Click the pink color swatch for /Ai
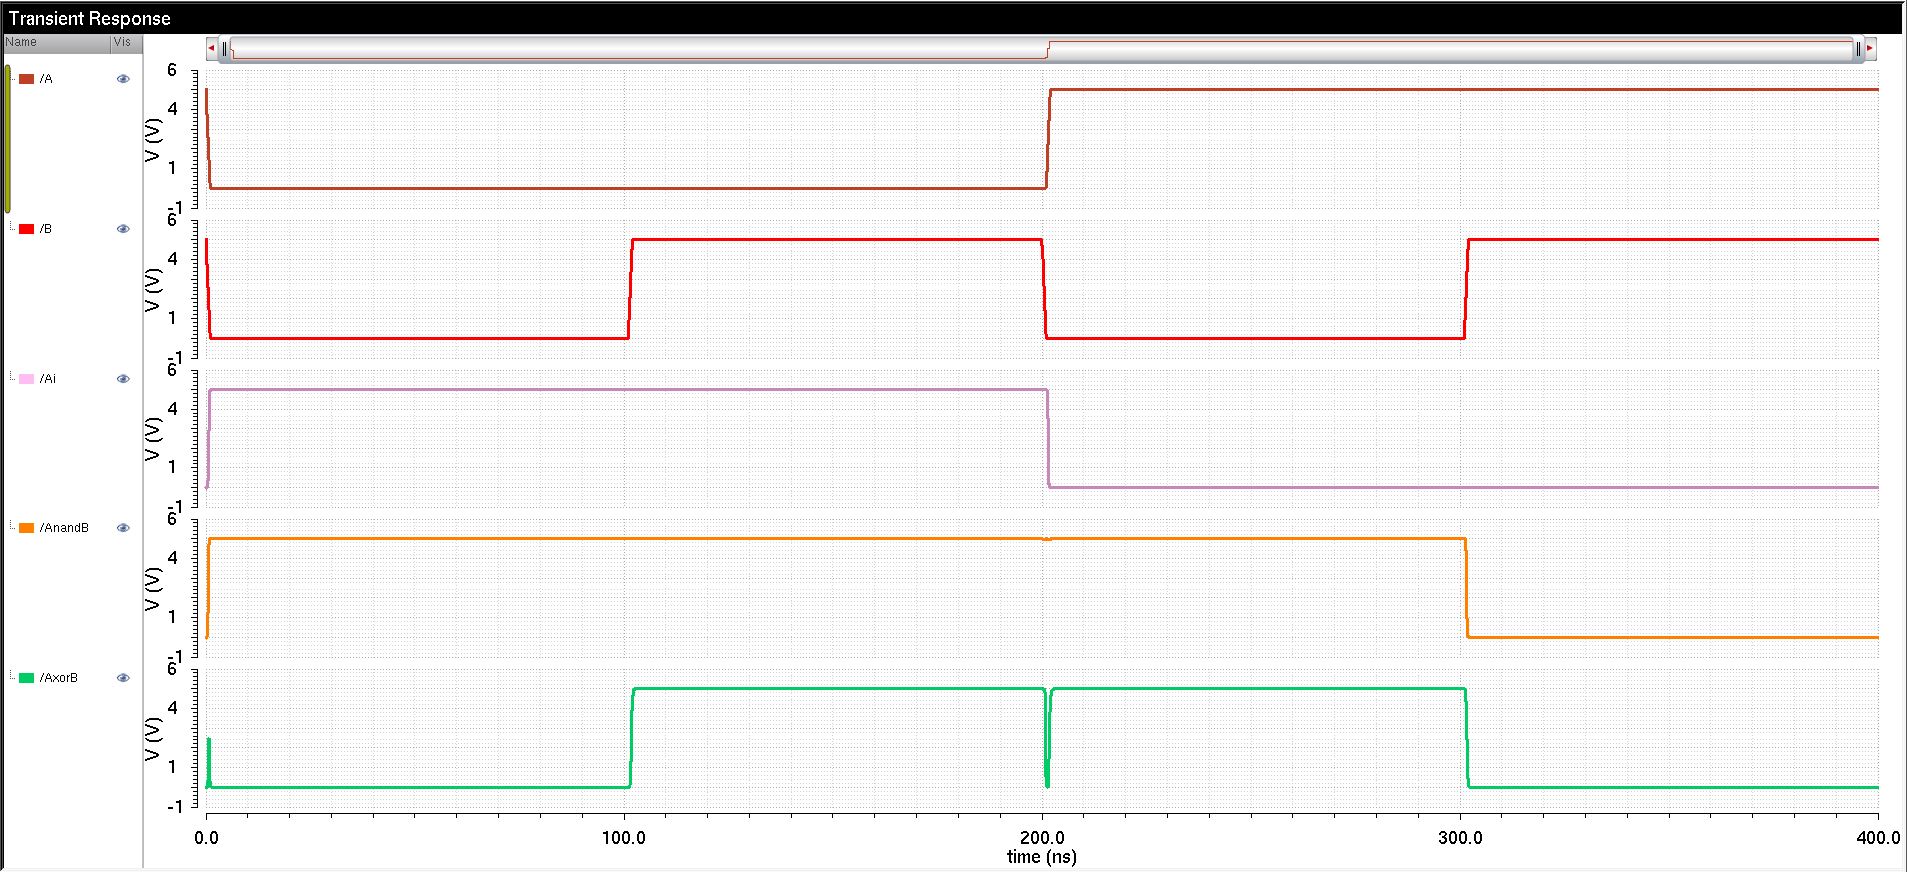The height and width of the screenshot is (872, 1907). click(x=27, y=379)
